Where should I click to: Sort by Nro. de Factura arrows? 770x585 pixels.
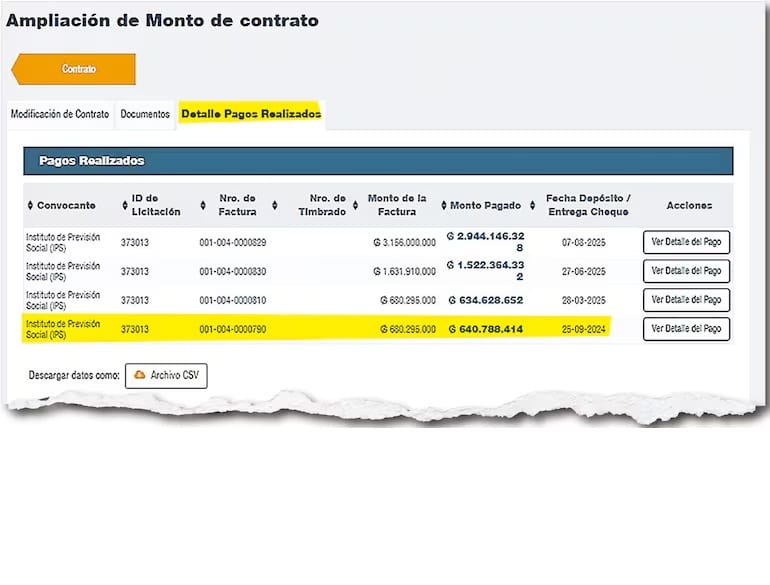click(x=203, y=205)
